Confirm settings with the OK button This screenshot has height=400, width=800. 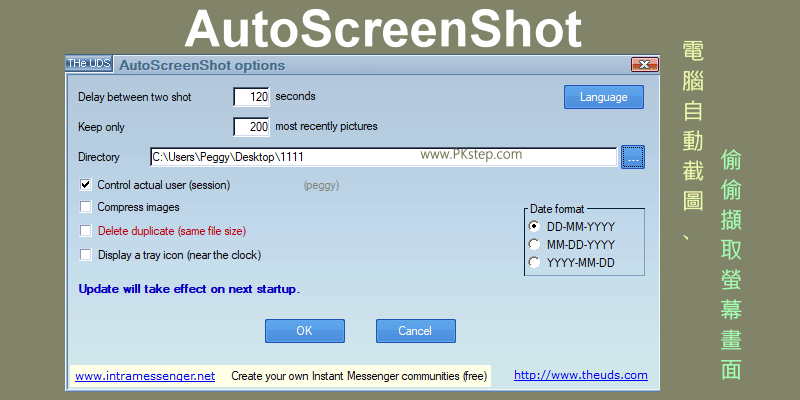click(x=305, y=331)
